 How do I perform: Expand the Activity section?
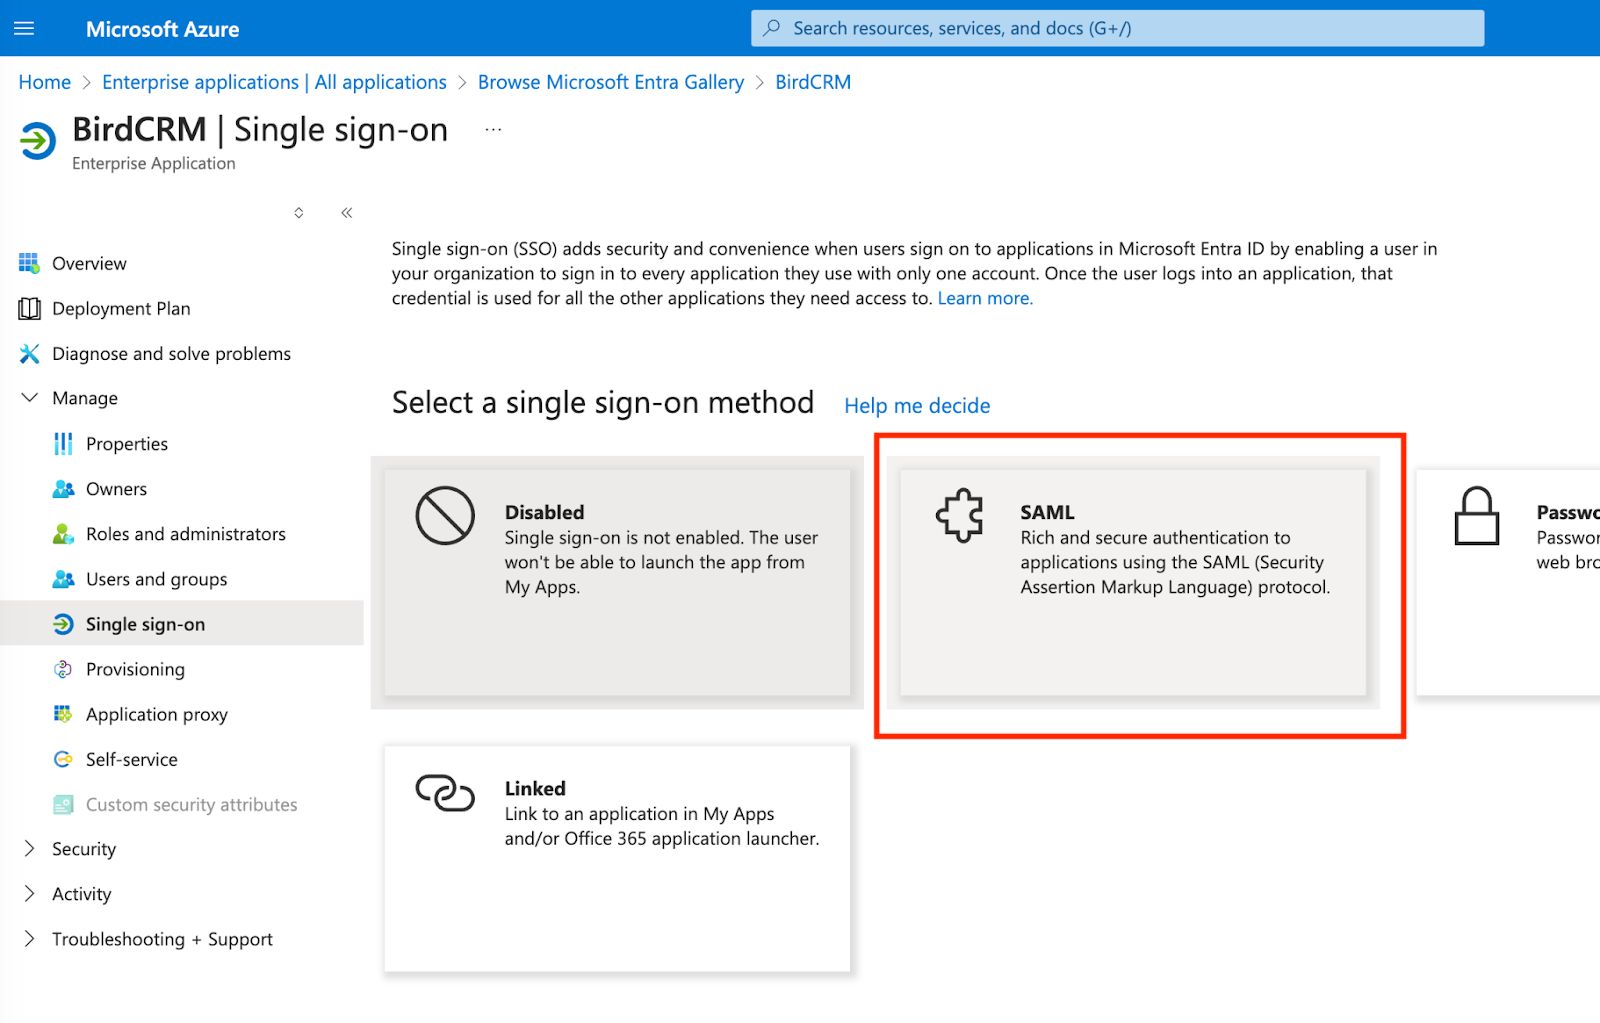[30, 894]
